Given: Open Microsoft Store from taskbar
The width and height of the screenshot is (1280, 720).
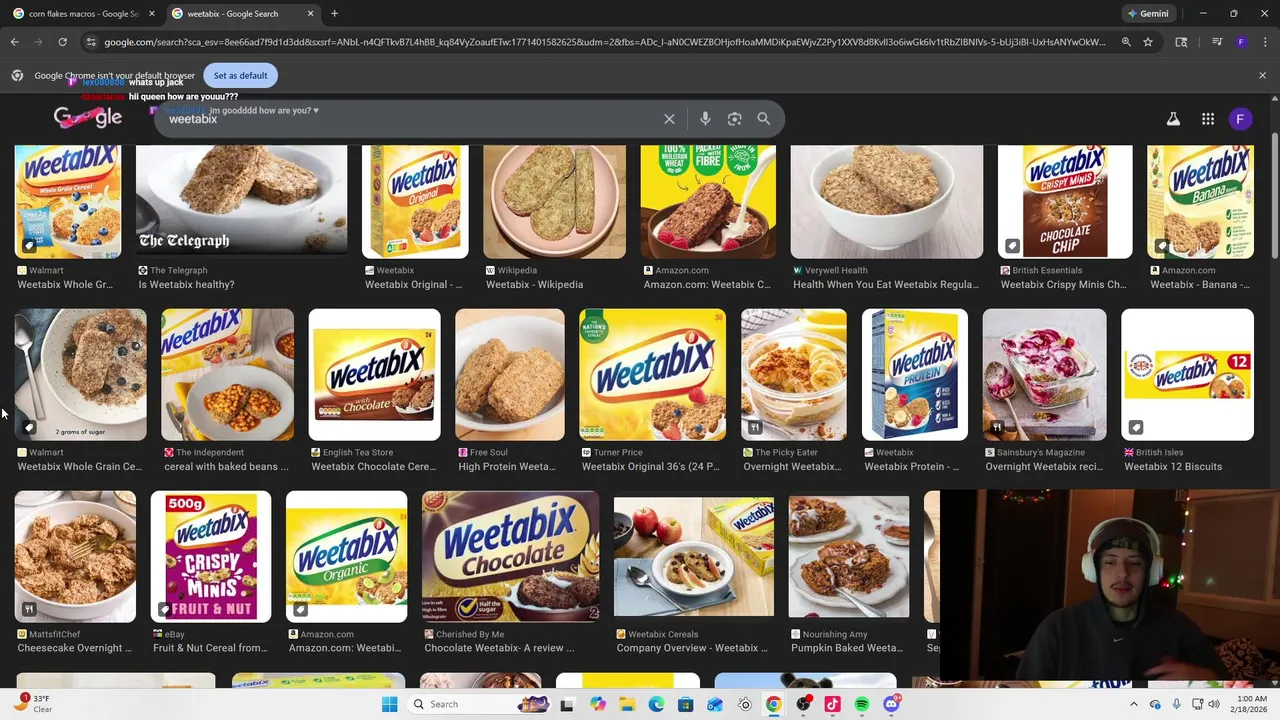Looking at the screenshot, I should 685,704.
